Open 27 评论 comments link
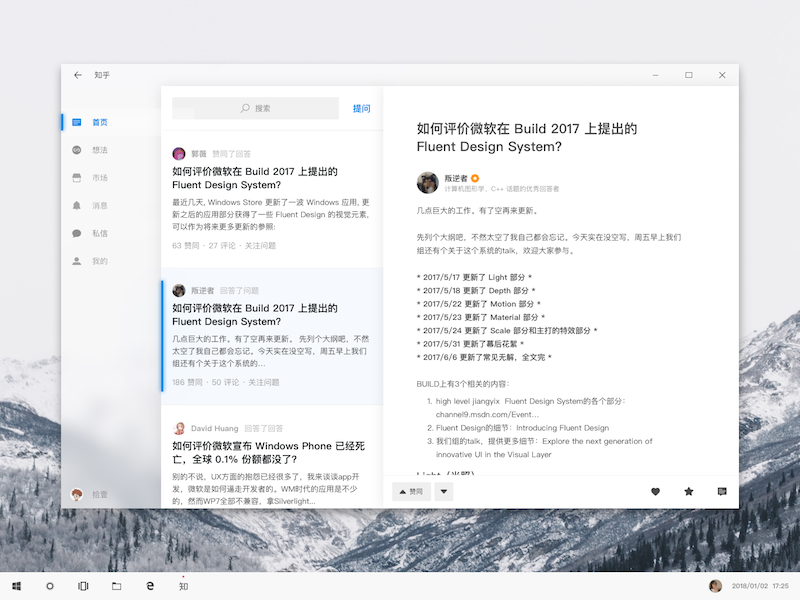This screenshot has width=800, height=600. [x=222, y=245]
